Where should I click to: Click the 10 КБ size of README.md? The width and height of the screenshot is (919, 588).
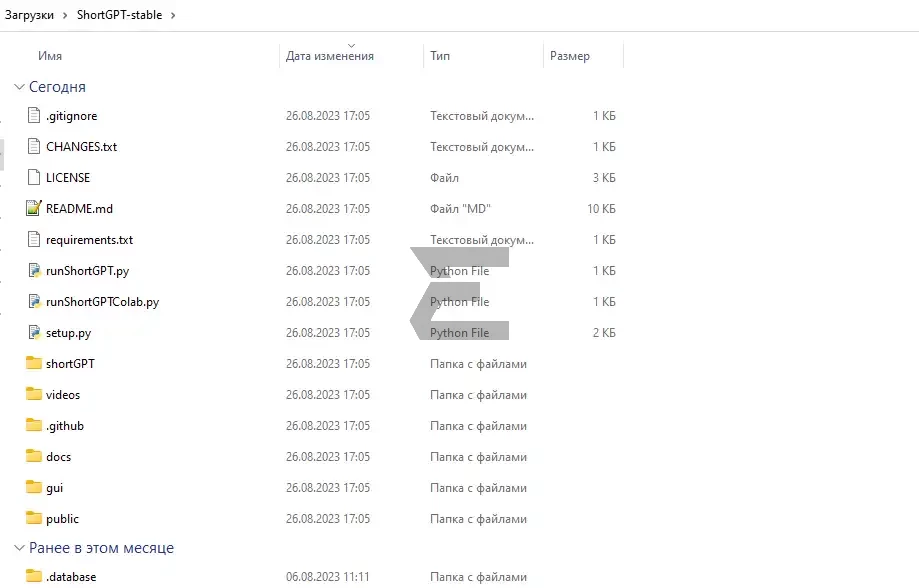pyautogui.click(x=601, y=209)
